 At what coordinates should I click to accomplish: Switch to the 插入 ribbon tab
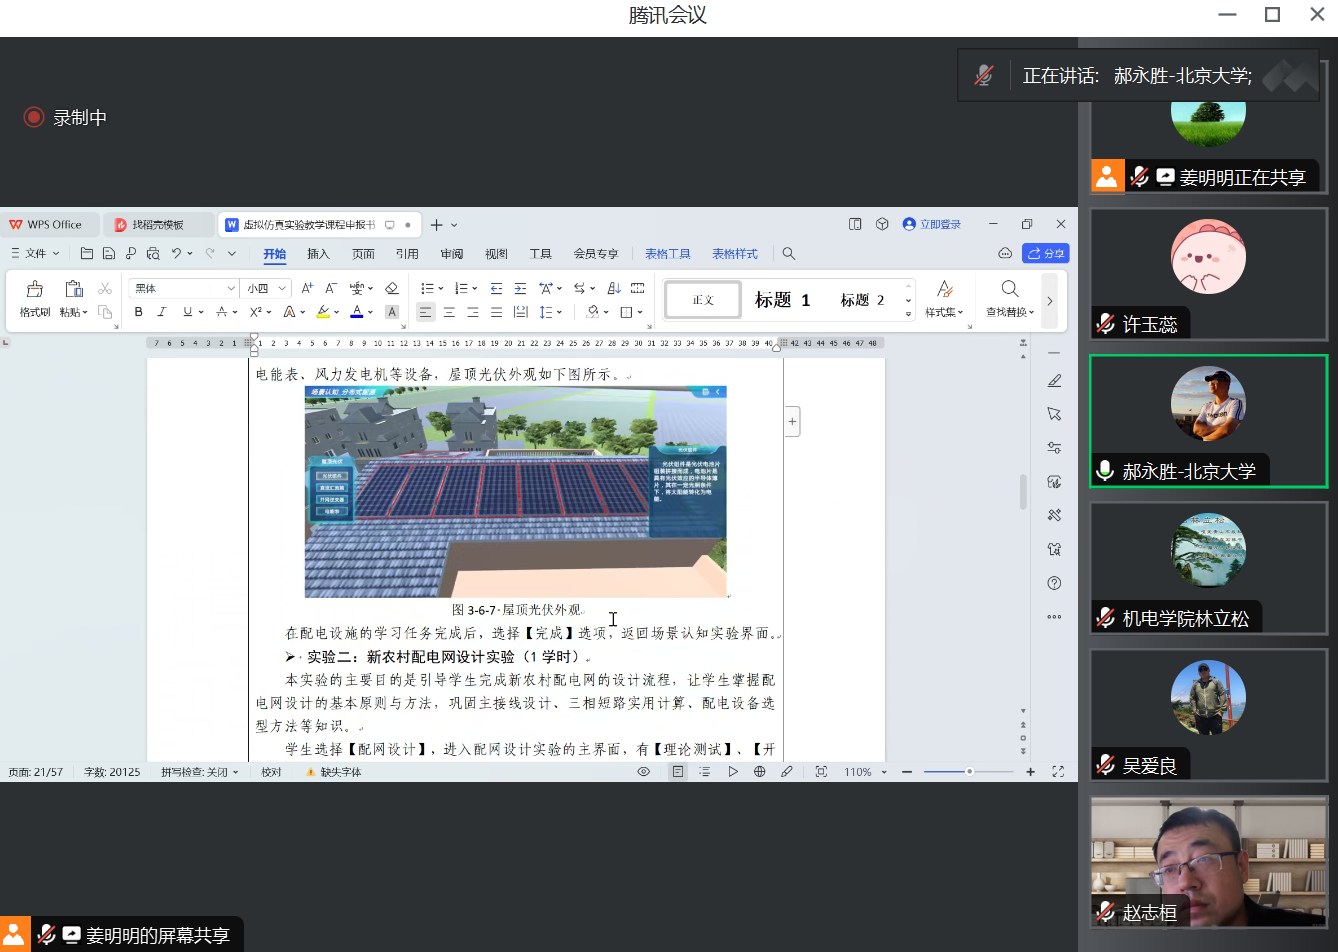click(x=318, y=254)
